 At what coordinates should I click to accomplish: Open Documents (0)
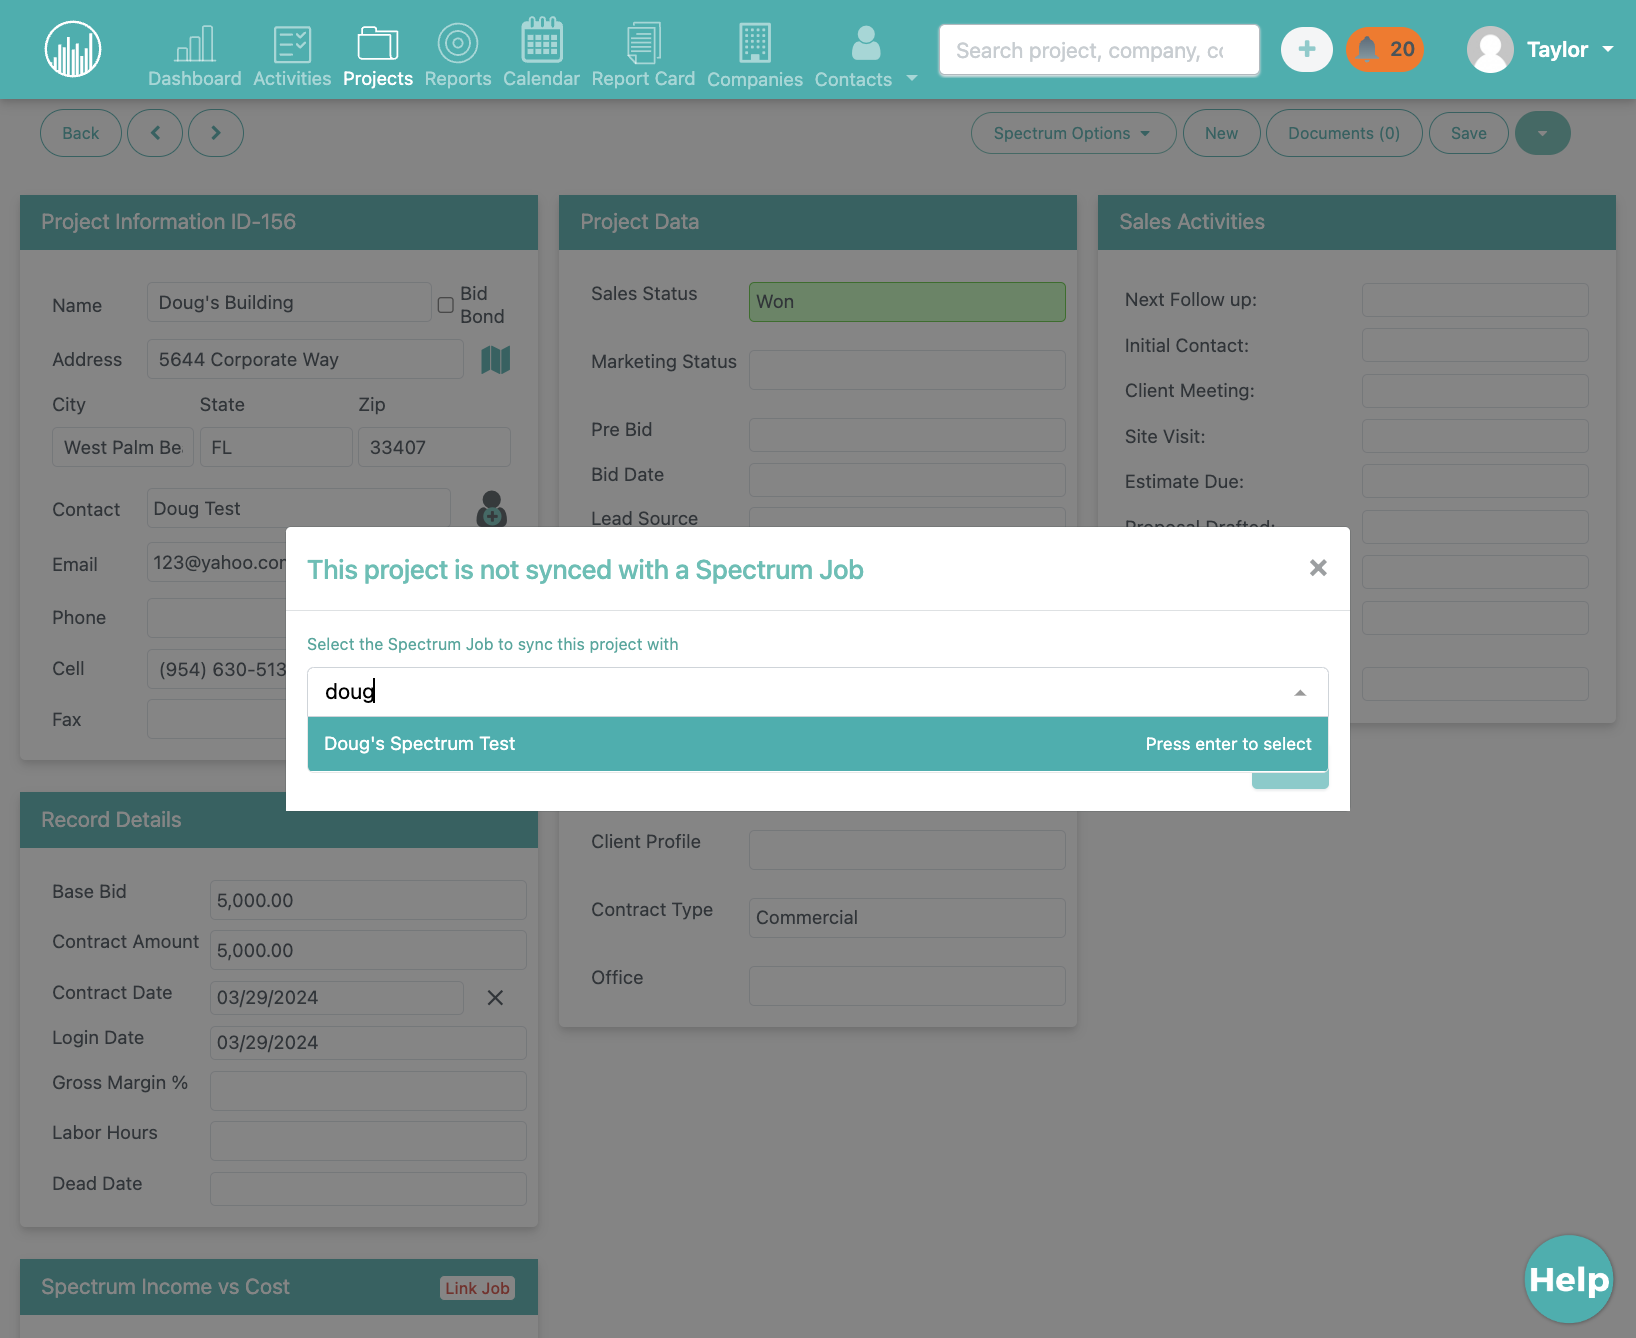(1344, 133)
